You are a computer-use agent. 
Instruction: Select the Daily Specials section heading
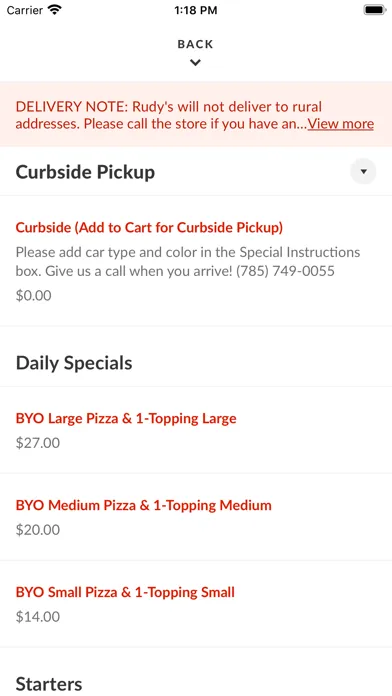click(74, 363)
